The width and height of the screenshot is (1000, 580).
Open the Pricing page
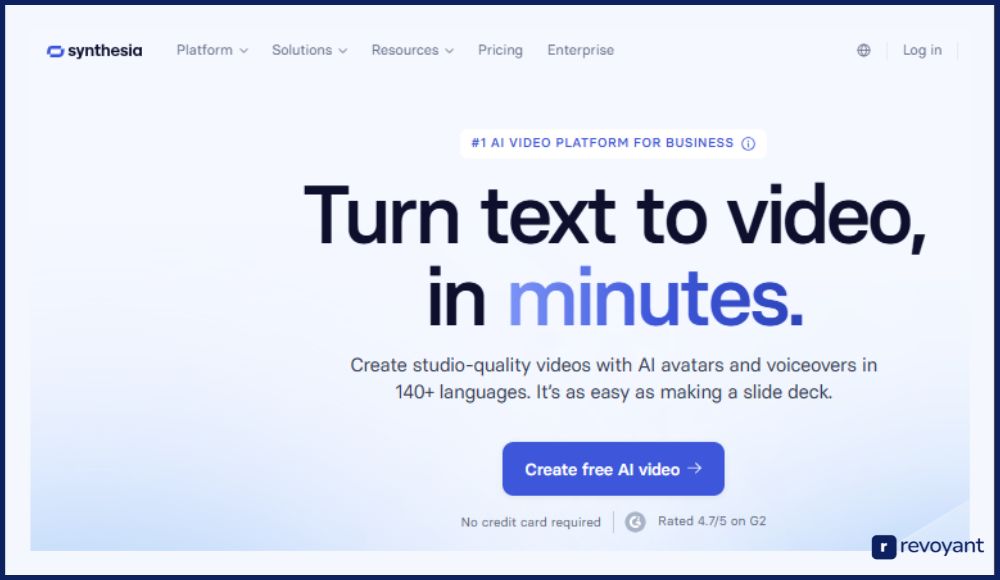click(x=500, y=50)
